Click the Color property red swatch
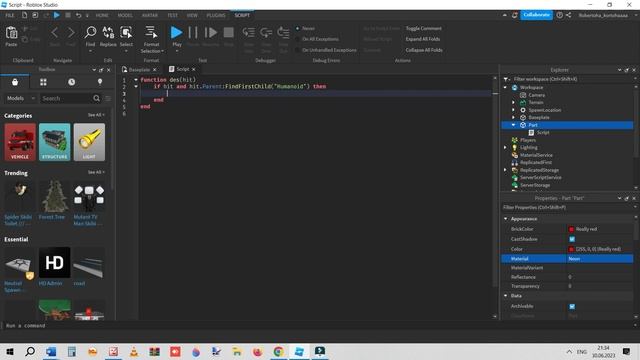This screenshot has height=360, width=640. (x=571, y=249)
